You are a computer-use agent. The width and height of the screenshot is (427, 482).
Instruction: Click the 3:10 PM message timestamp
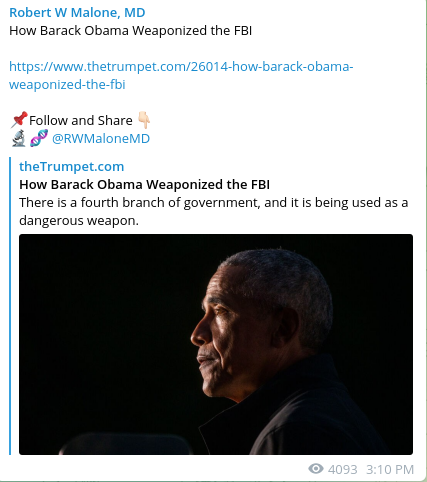point(390,469)
